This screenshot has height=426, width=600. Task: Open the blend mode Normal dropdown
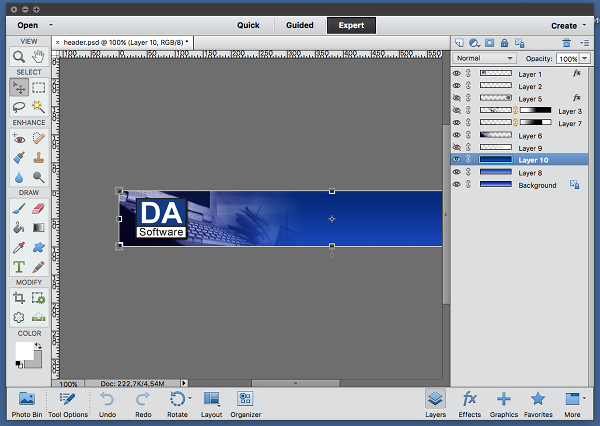(484, 58)
